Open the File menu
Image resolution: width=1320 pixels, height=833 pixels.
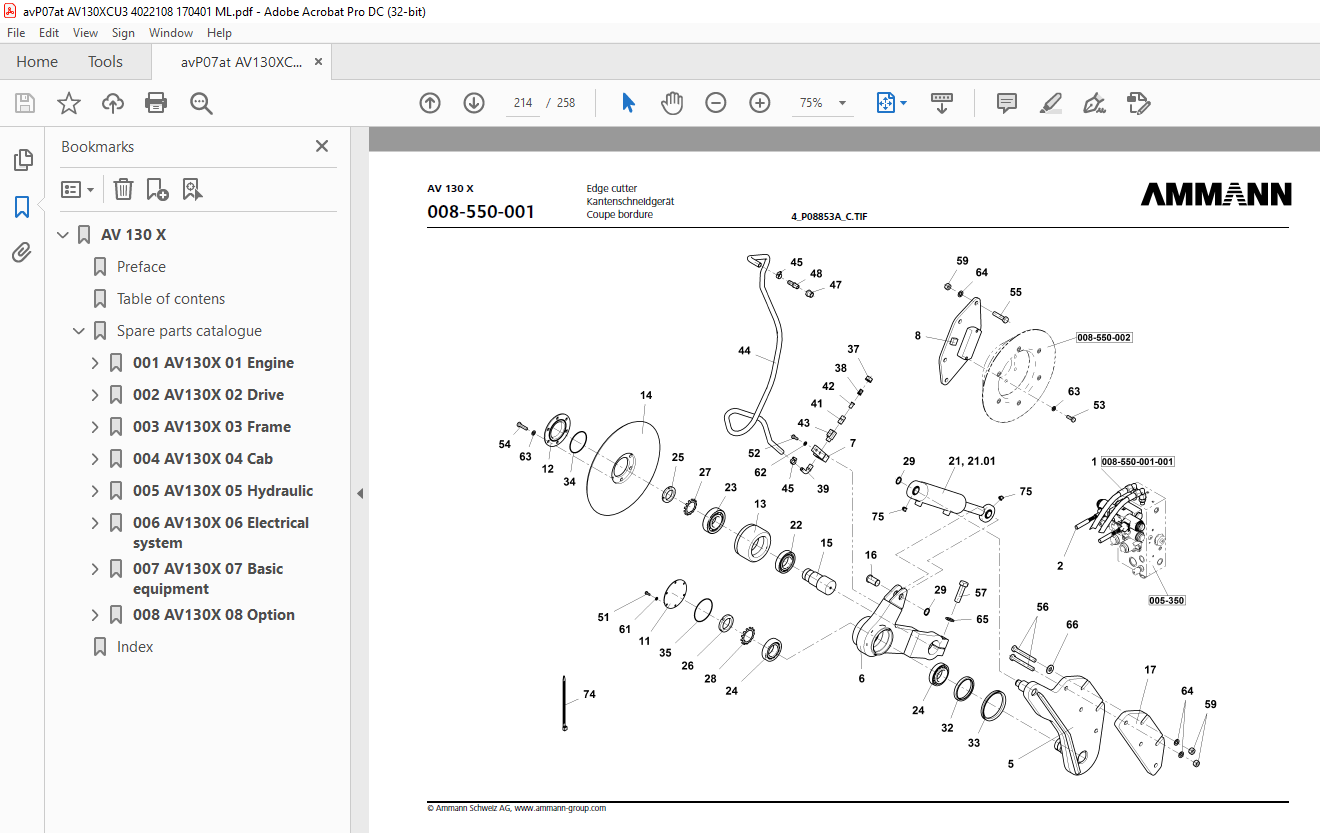point(16,33)
